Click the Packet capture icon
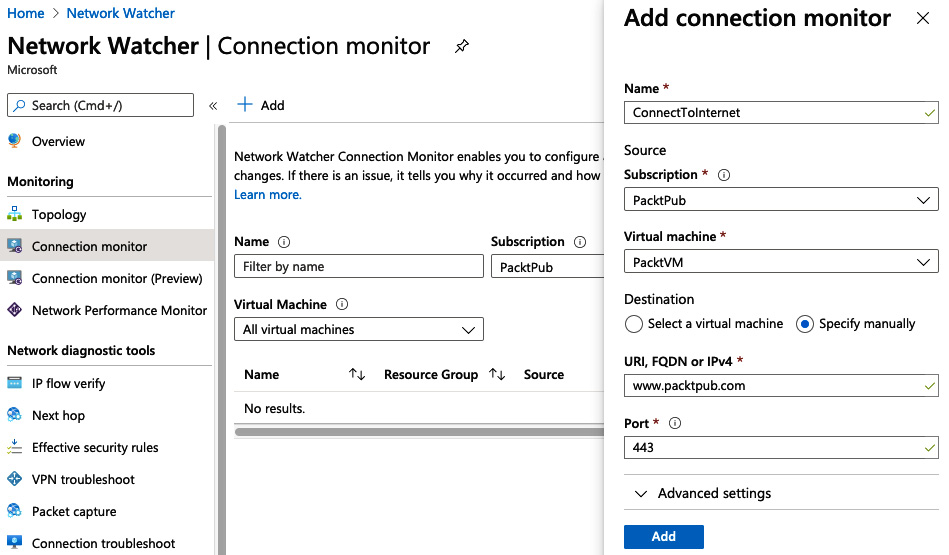949x555 pixels. [15, 511]
